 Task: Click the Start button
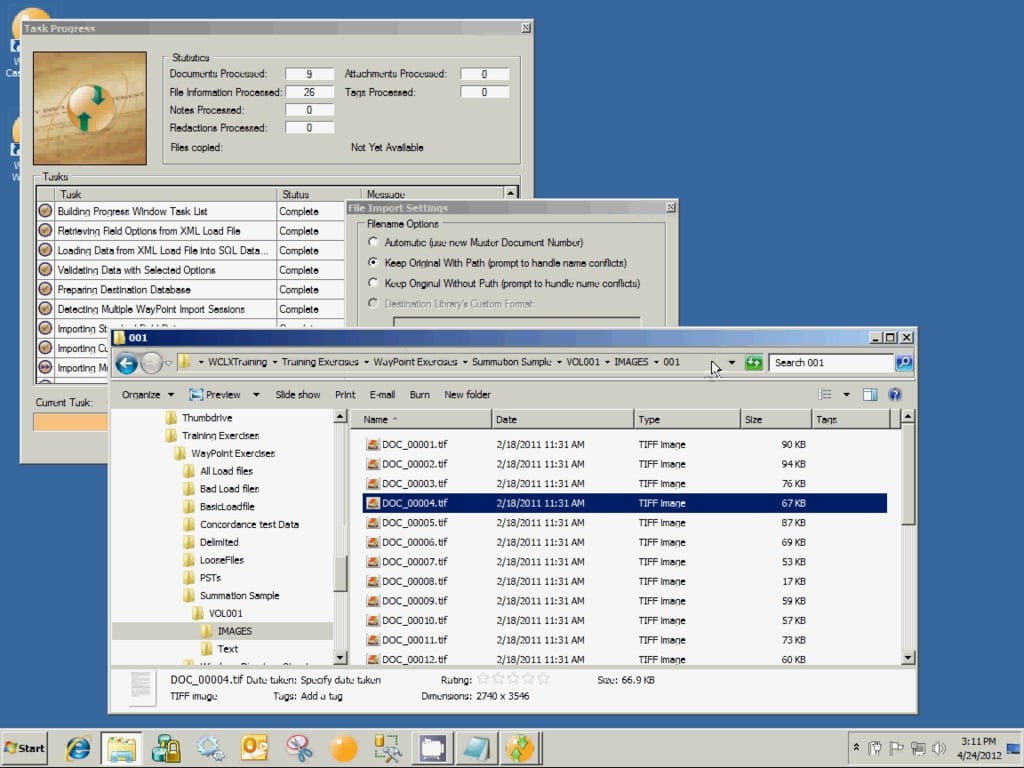point(25,748)
